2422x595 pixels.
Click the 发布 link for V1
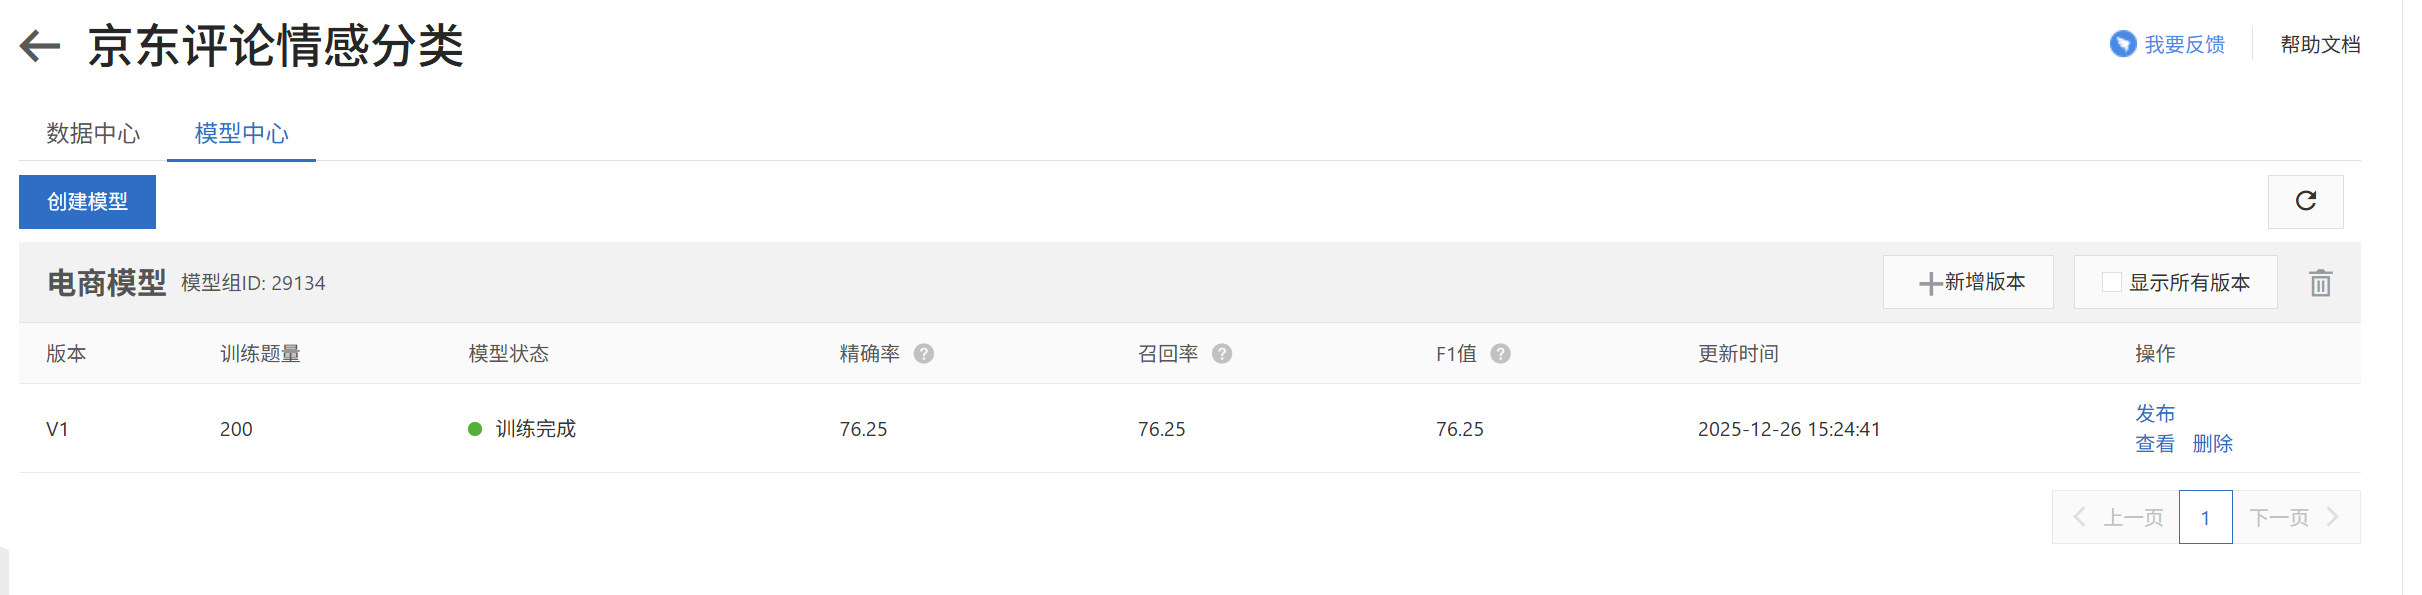[x=2155, y=413]
